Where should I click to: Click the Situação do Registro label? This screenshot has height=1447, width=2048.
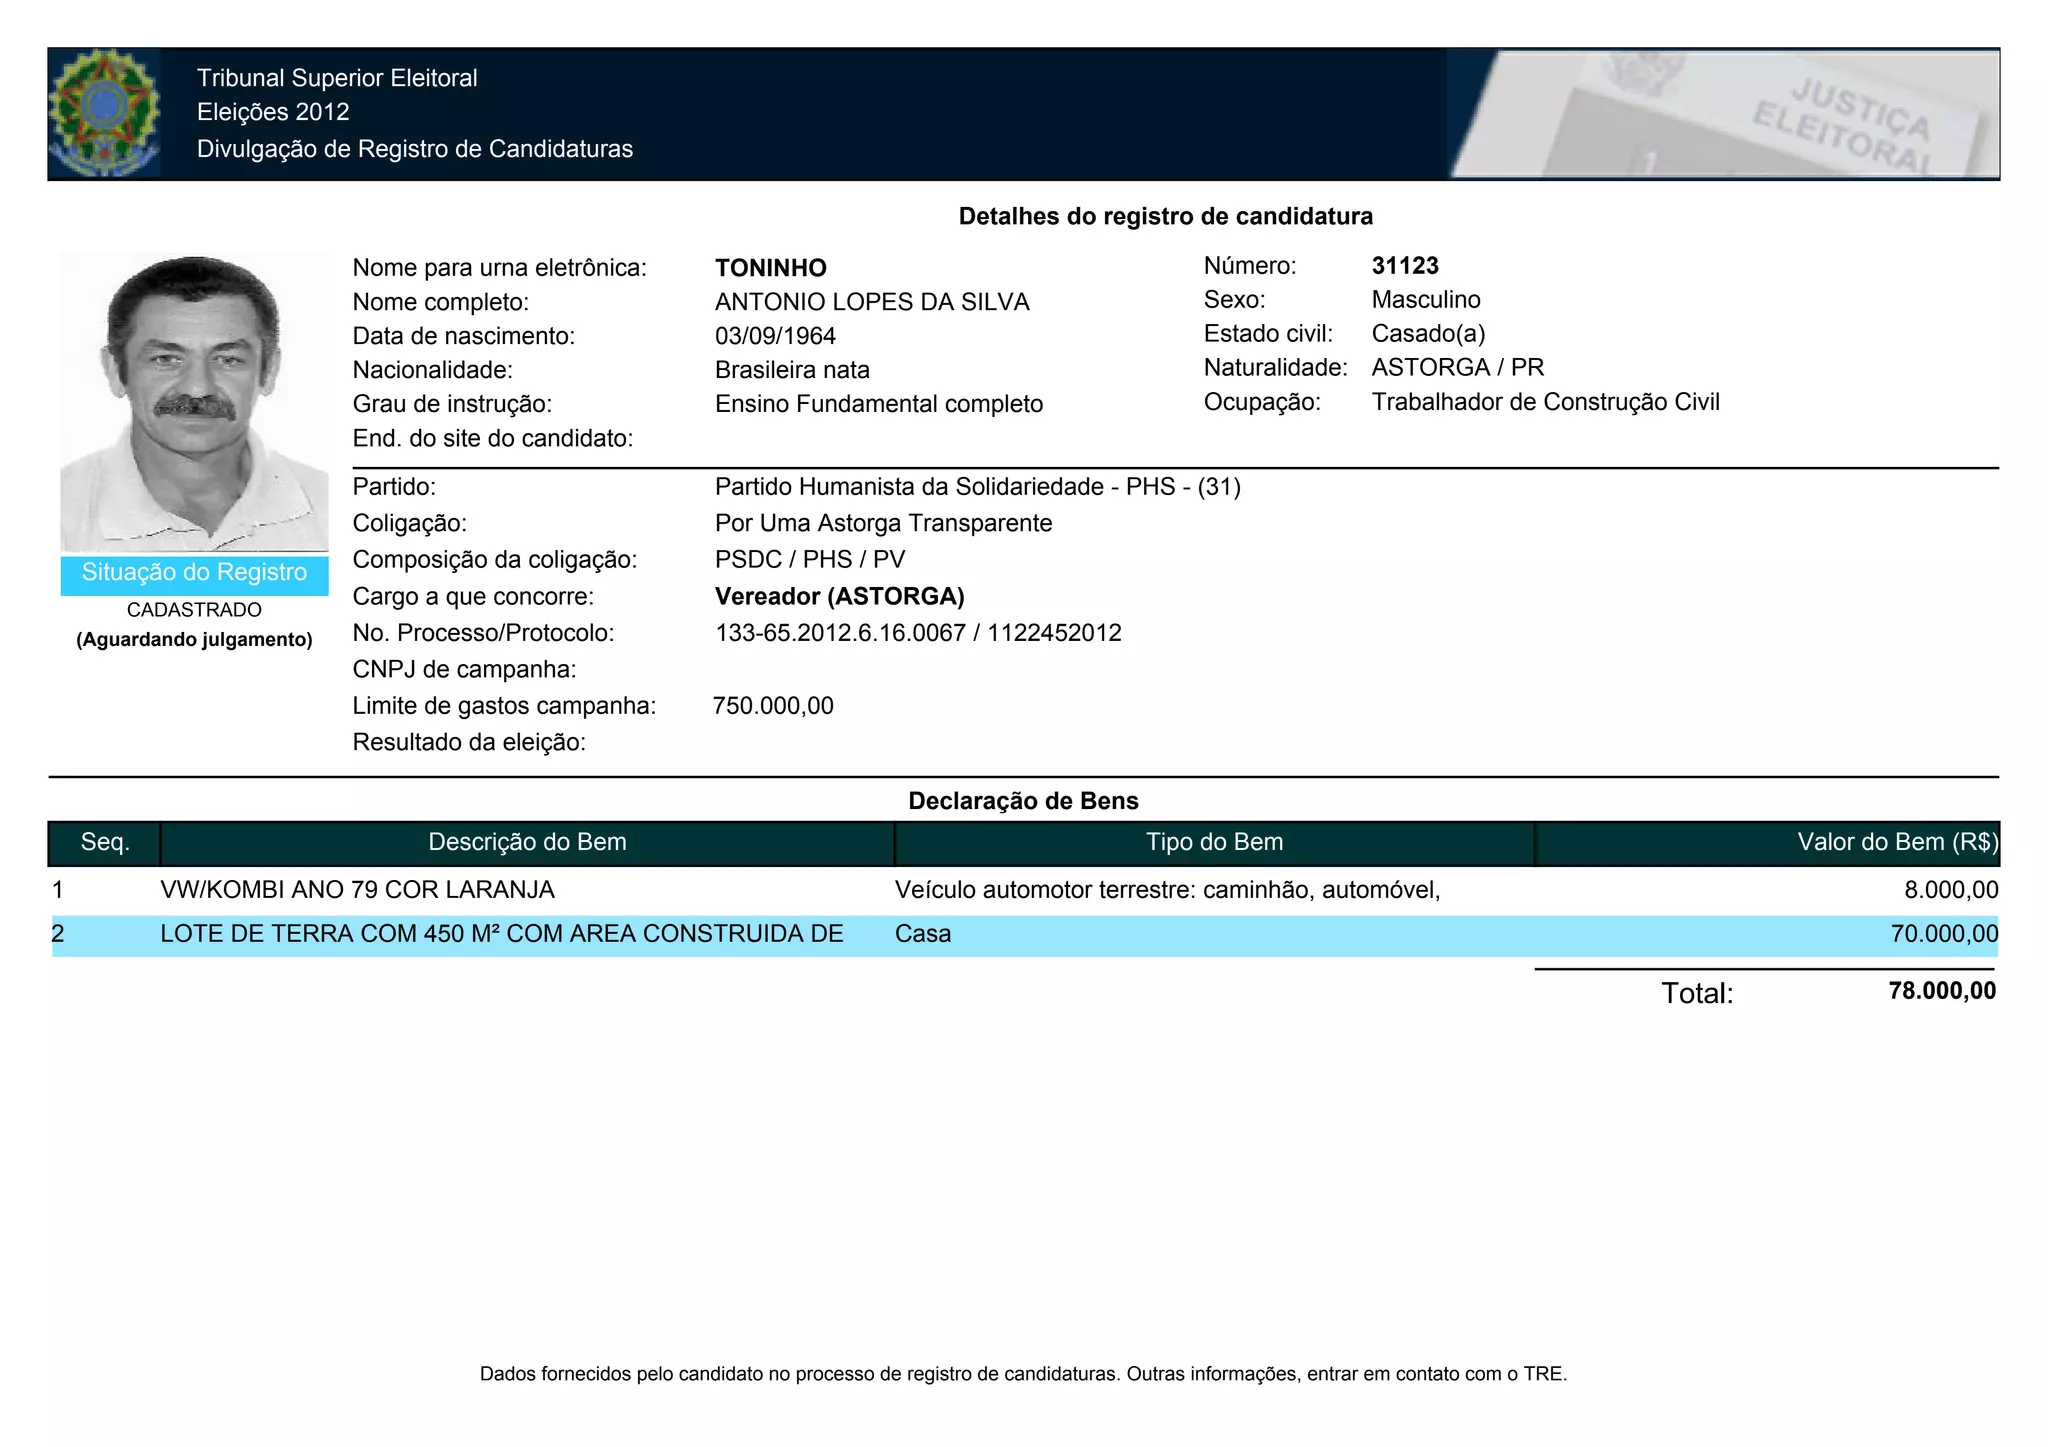(x=194, y=573)
